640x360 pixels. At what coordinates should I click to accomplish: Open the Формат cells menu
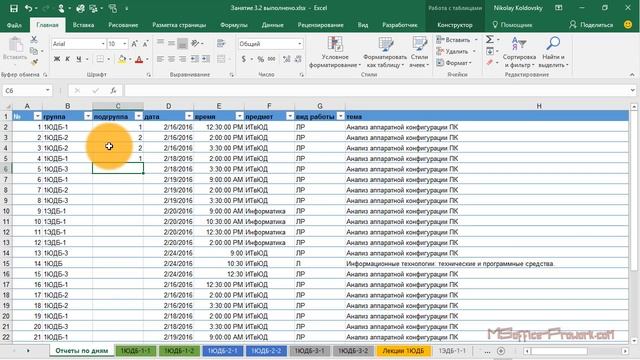pos(454,63)
